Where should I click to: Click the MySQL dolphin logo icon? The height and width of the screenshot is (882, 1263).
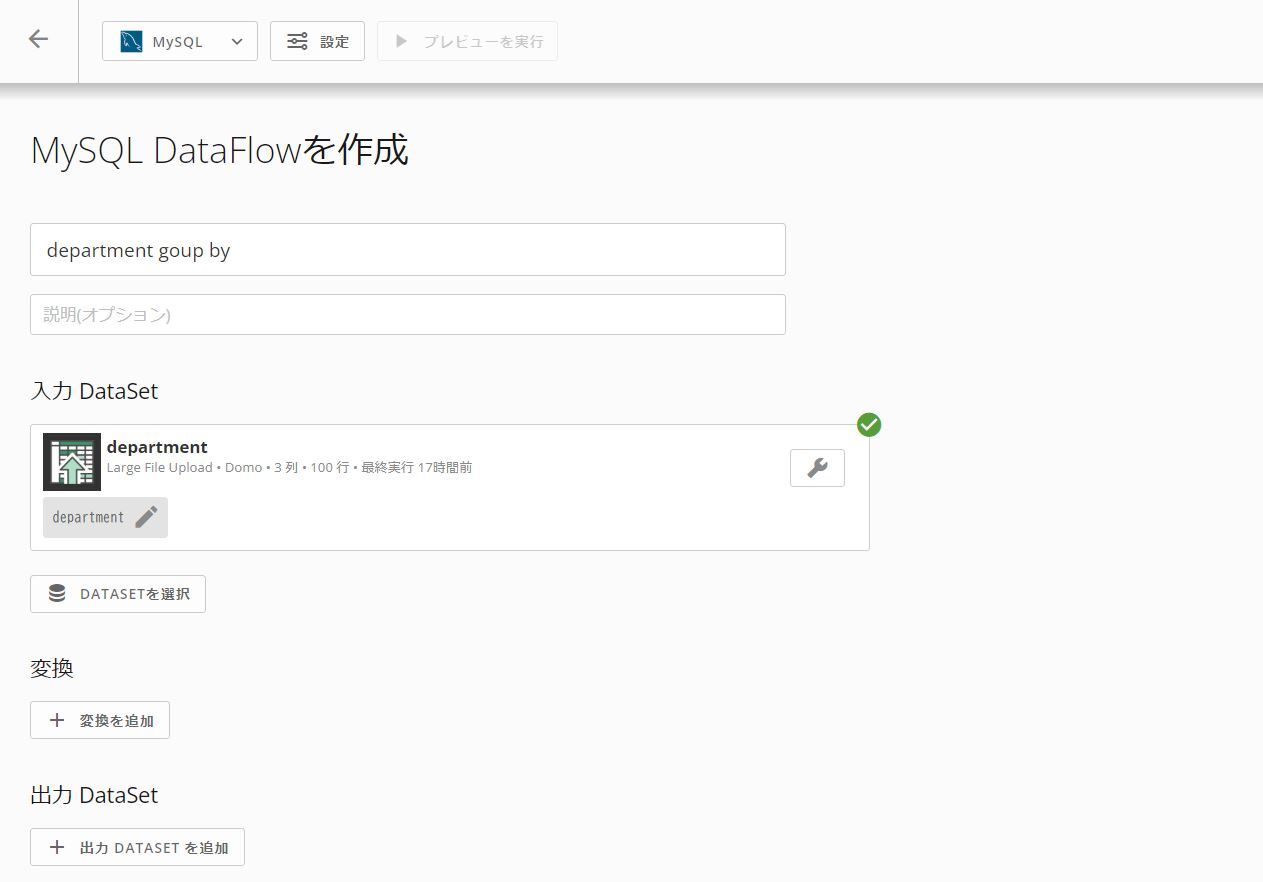pyautogui.click(x=131, y=41)
